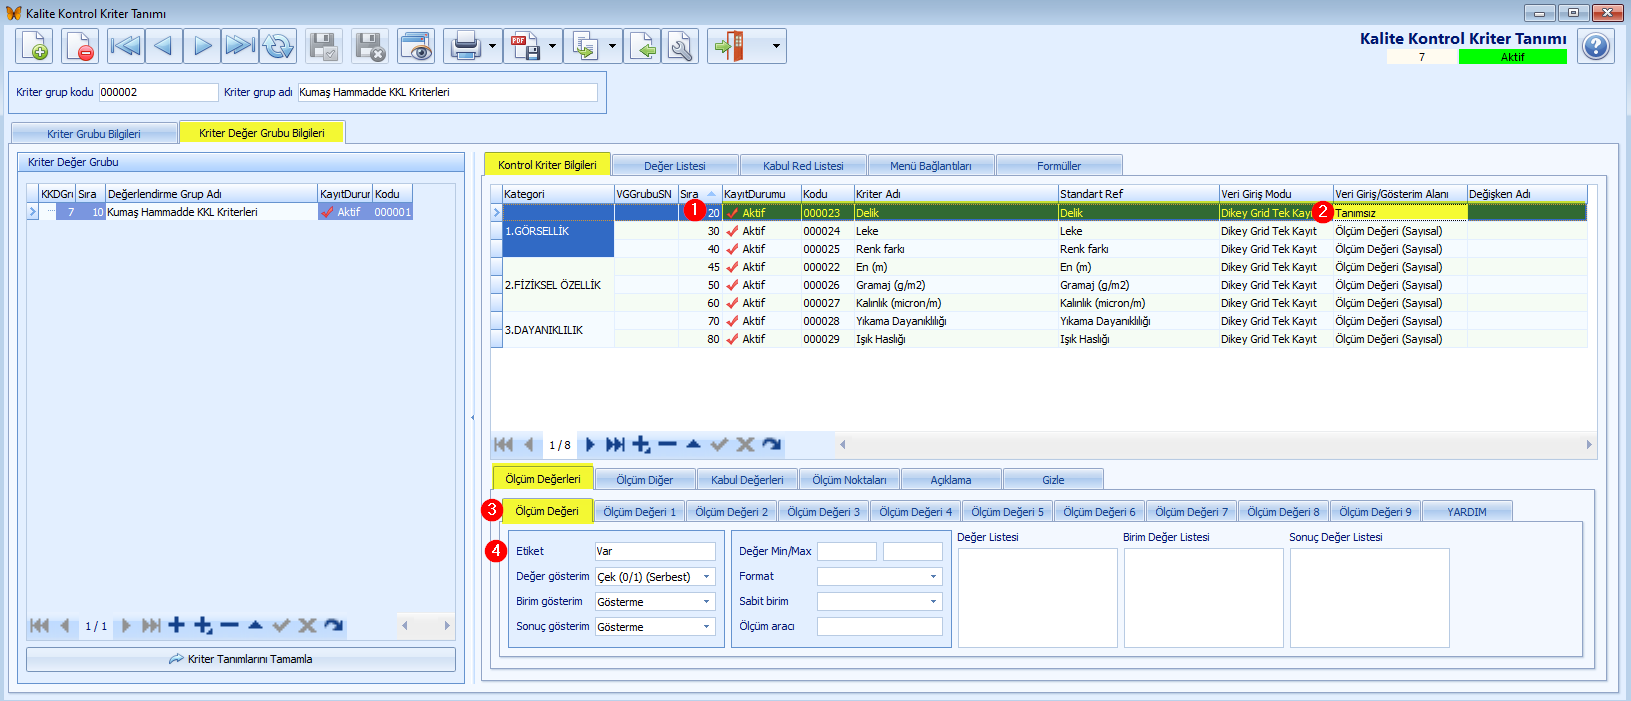Viewport: 1631px width, 701px height.
Task: Click the Ölçüm aracı input field
Action: pos(879,627)
